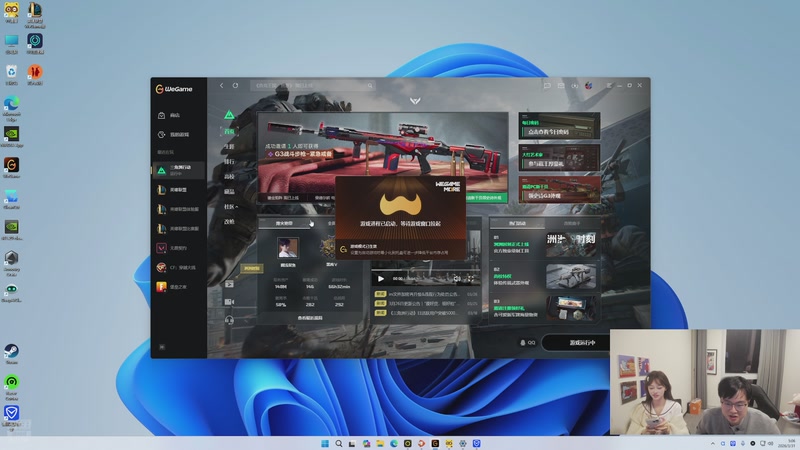Open second news announcement row
This screenshot has width=800, height=450.
(427, 304)
